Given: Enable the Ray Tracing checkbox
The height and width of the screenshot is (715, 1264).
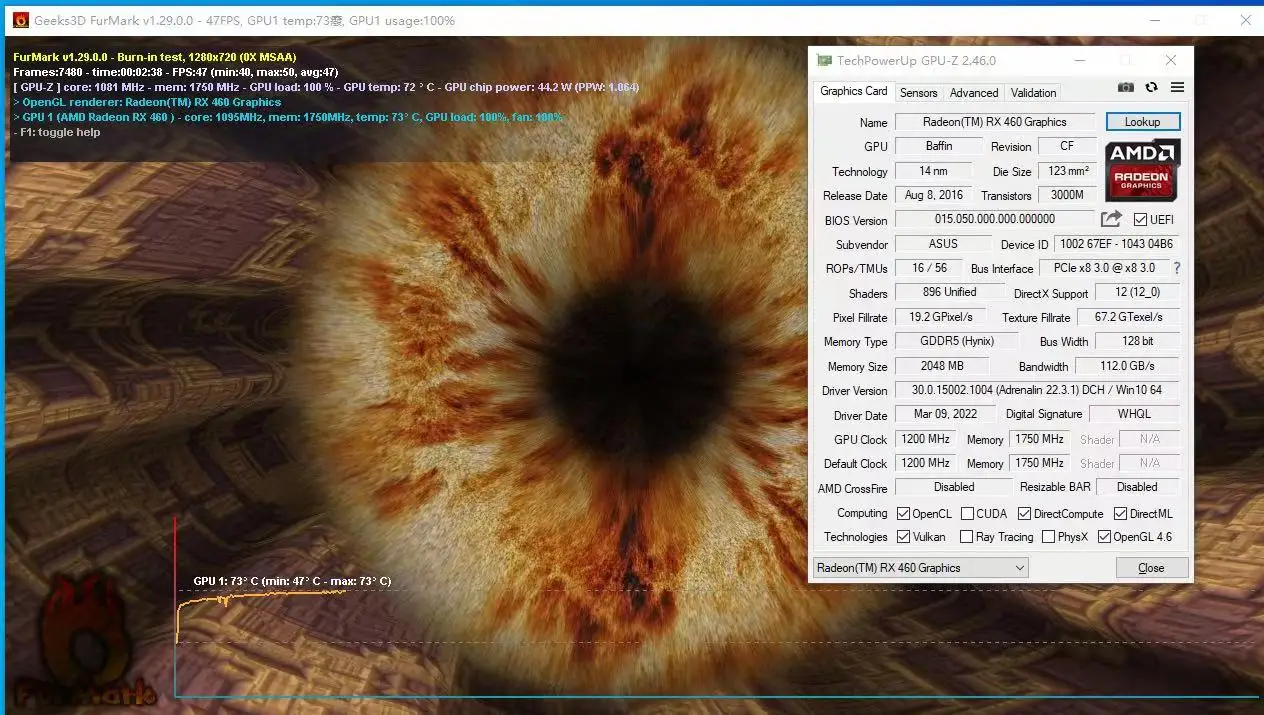Looking at the screenshot, I should click(966, 537).
